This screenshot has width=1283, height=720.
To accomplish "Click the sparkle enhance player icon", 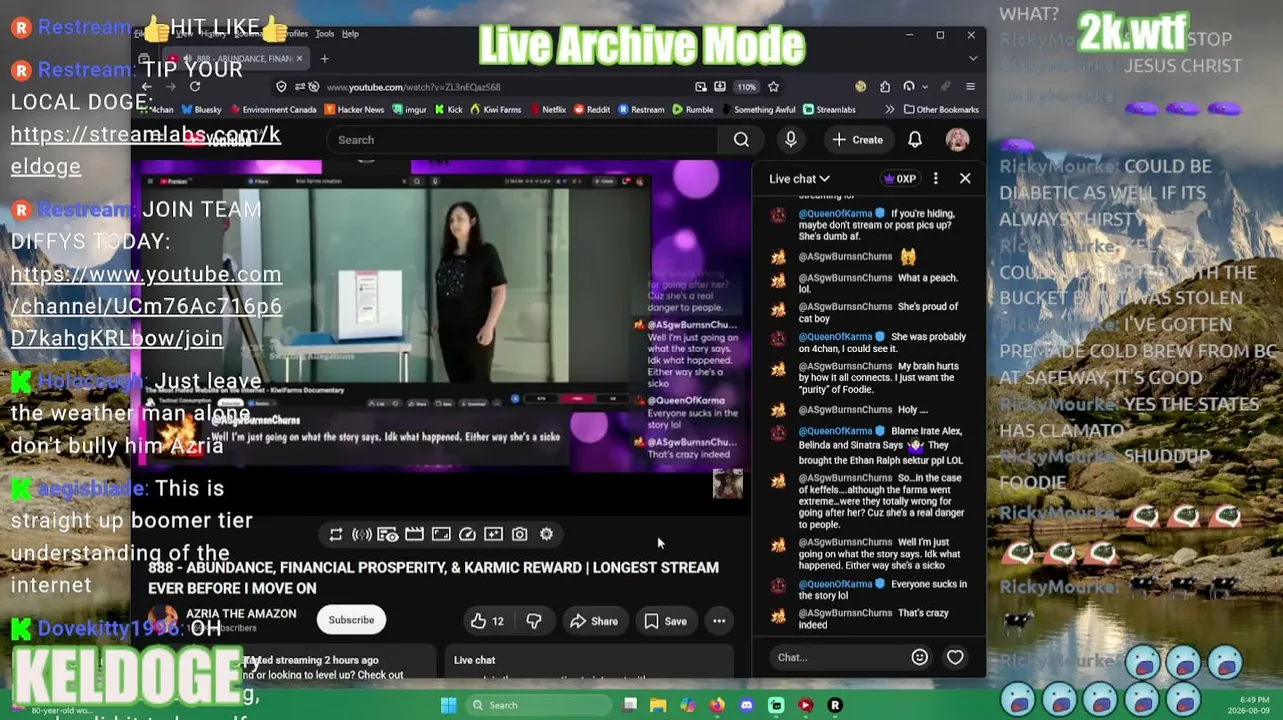I will (x=493, y=534).
